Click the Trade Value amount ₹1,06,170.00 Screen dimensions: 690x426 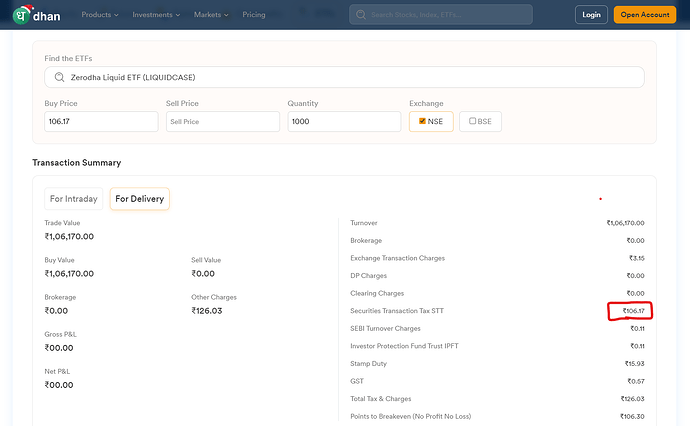click(x=69, y=237)
